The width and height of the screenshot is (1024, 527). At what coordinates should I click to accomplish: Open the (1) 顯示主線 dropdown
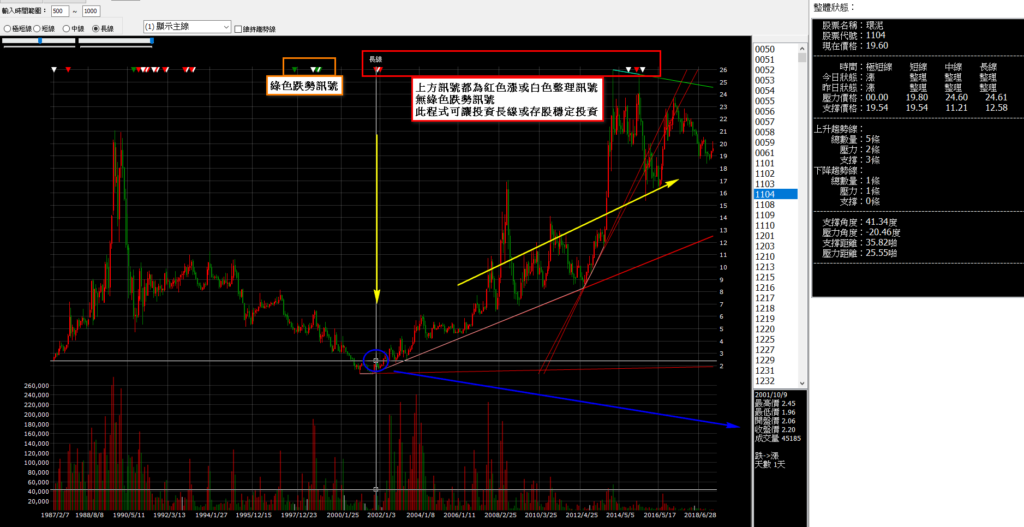point(187,27)
